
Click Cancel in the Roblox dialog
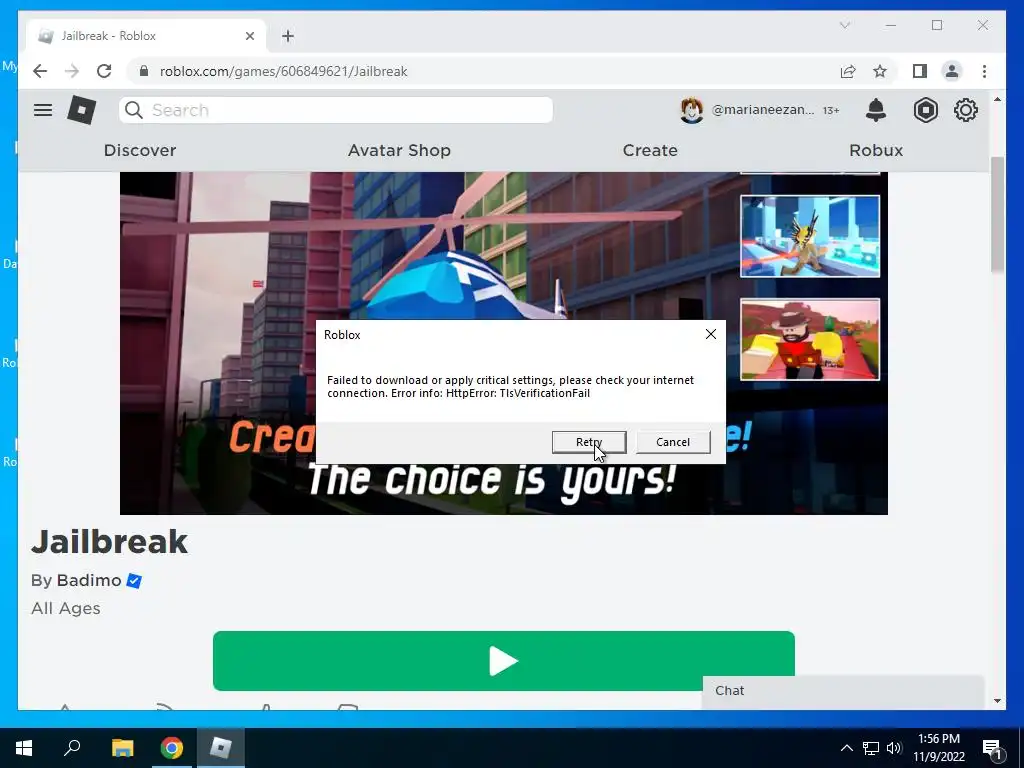[x=673, y=442]
